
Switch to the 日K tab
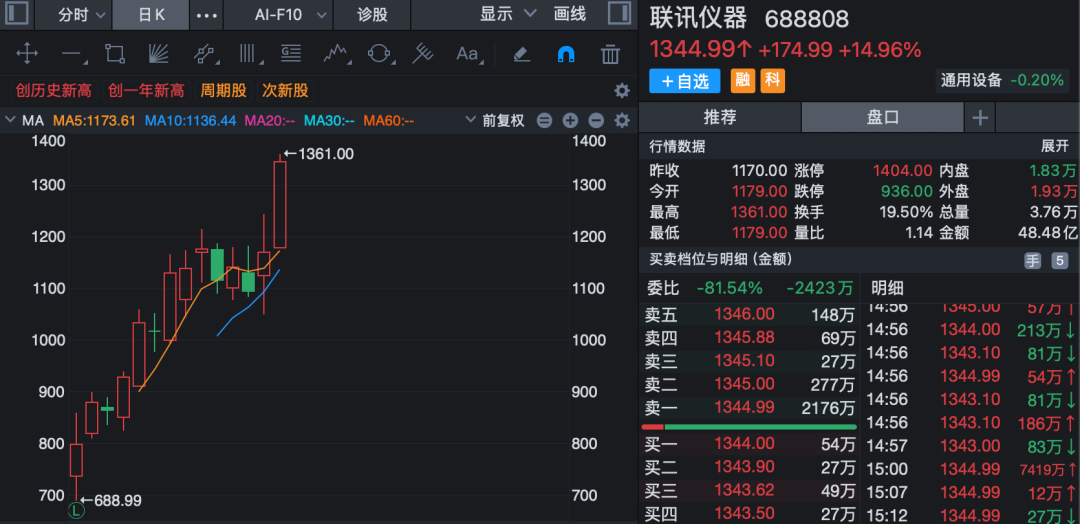click(x=152, y=14)
